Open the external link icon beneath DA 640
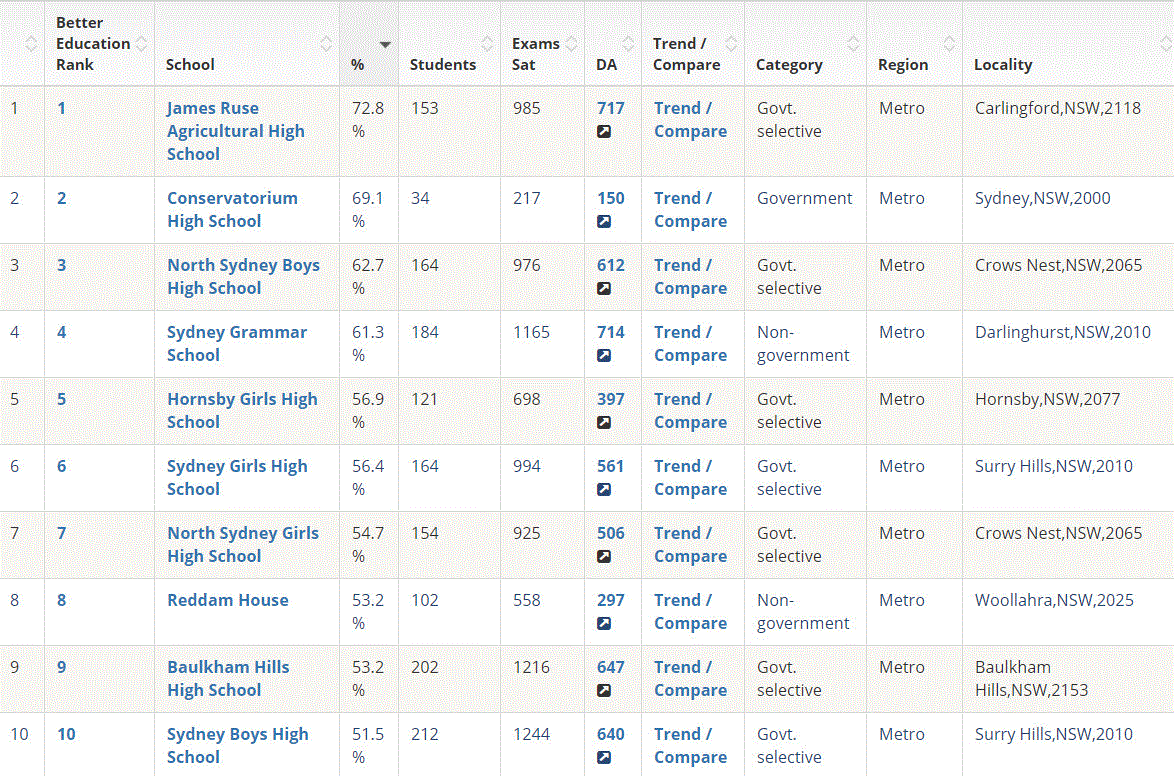 (x=604, y=758)
